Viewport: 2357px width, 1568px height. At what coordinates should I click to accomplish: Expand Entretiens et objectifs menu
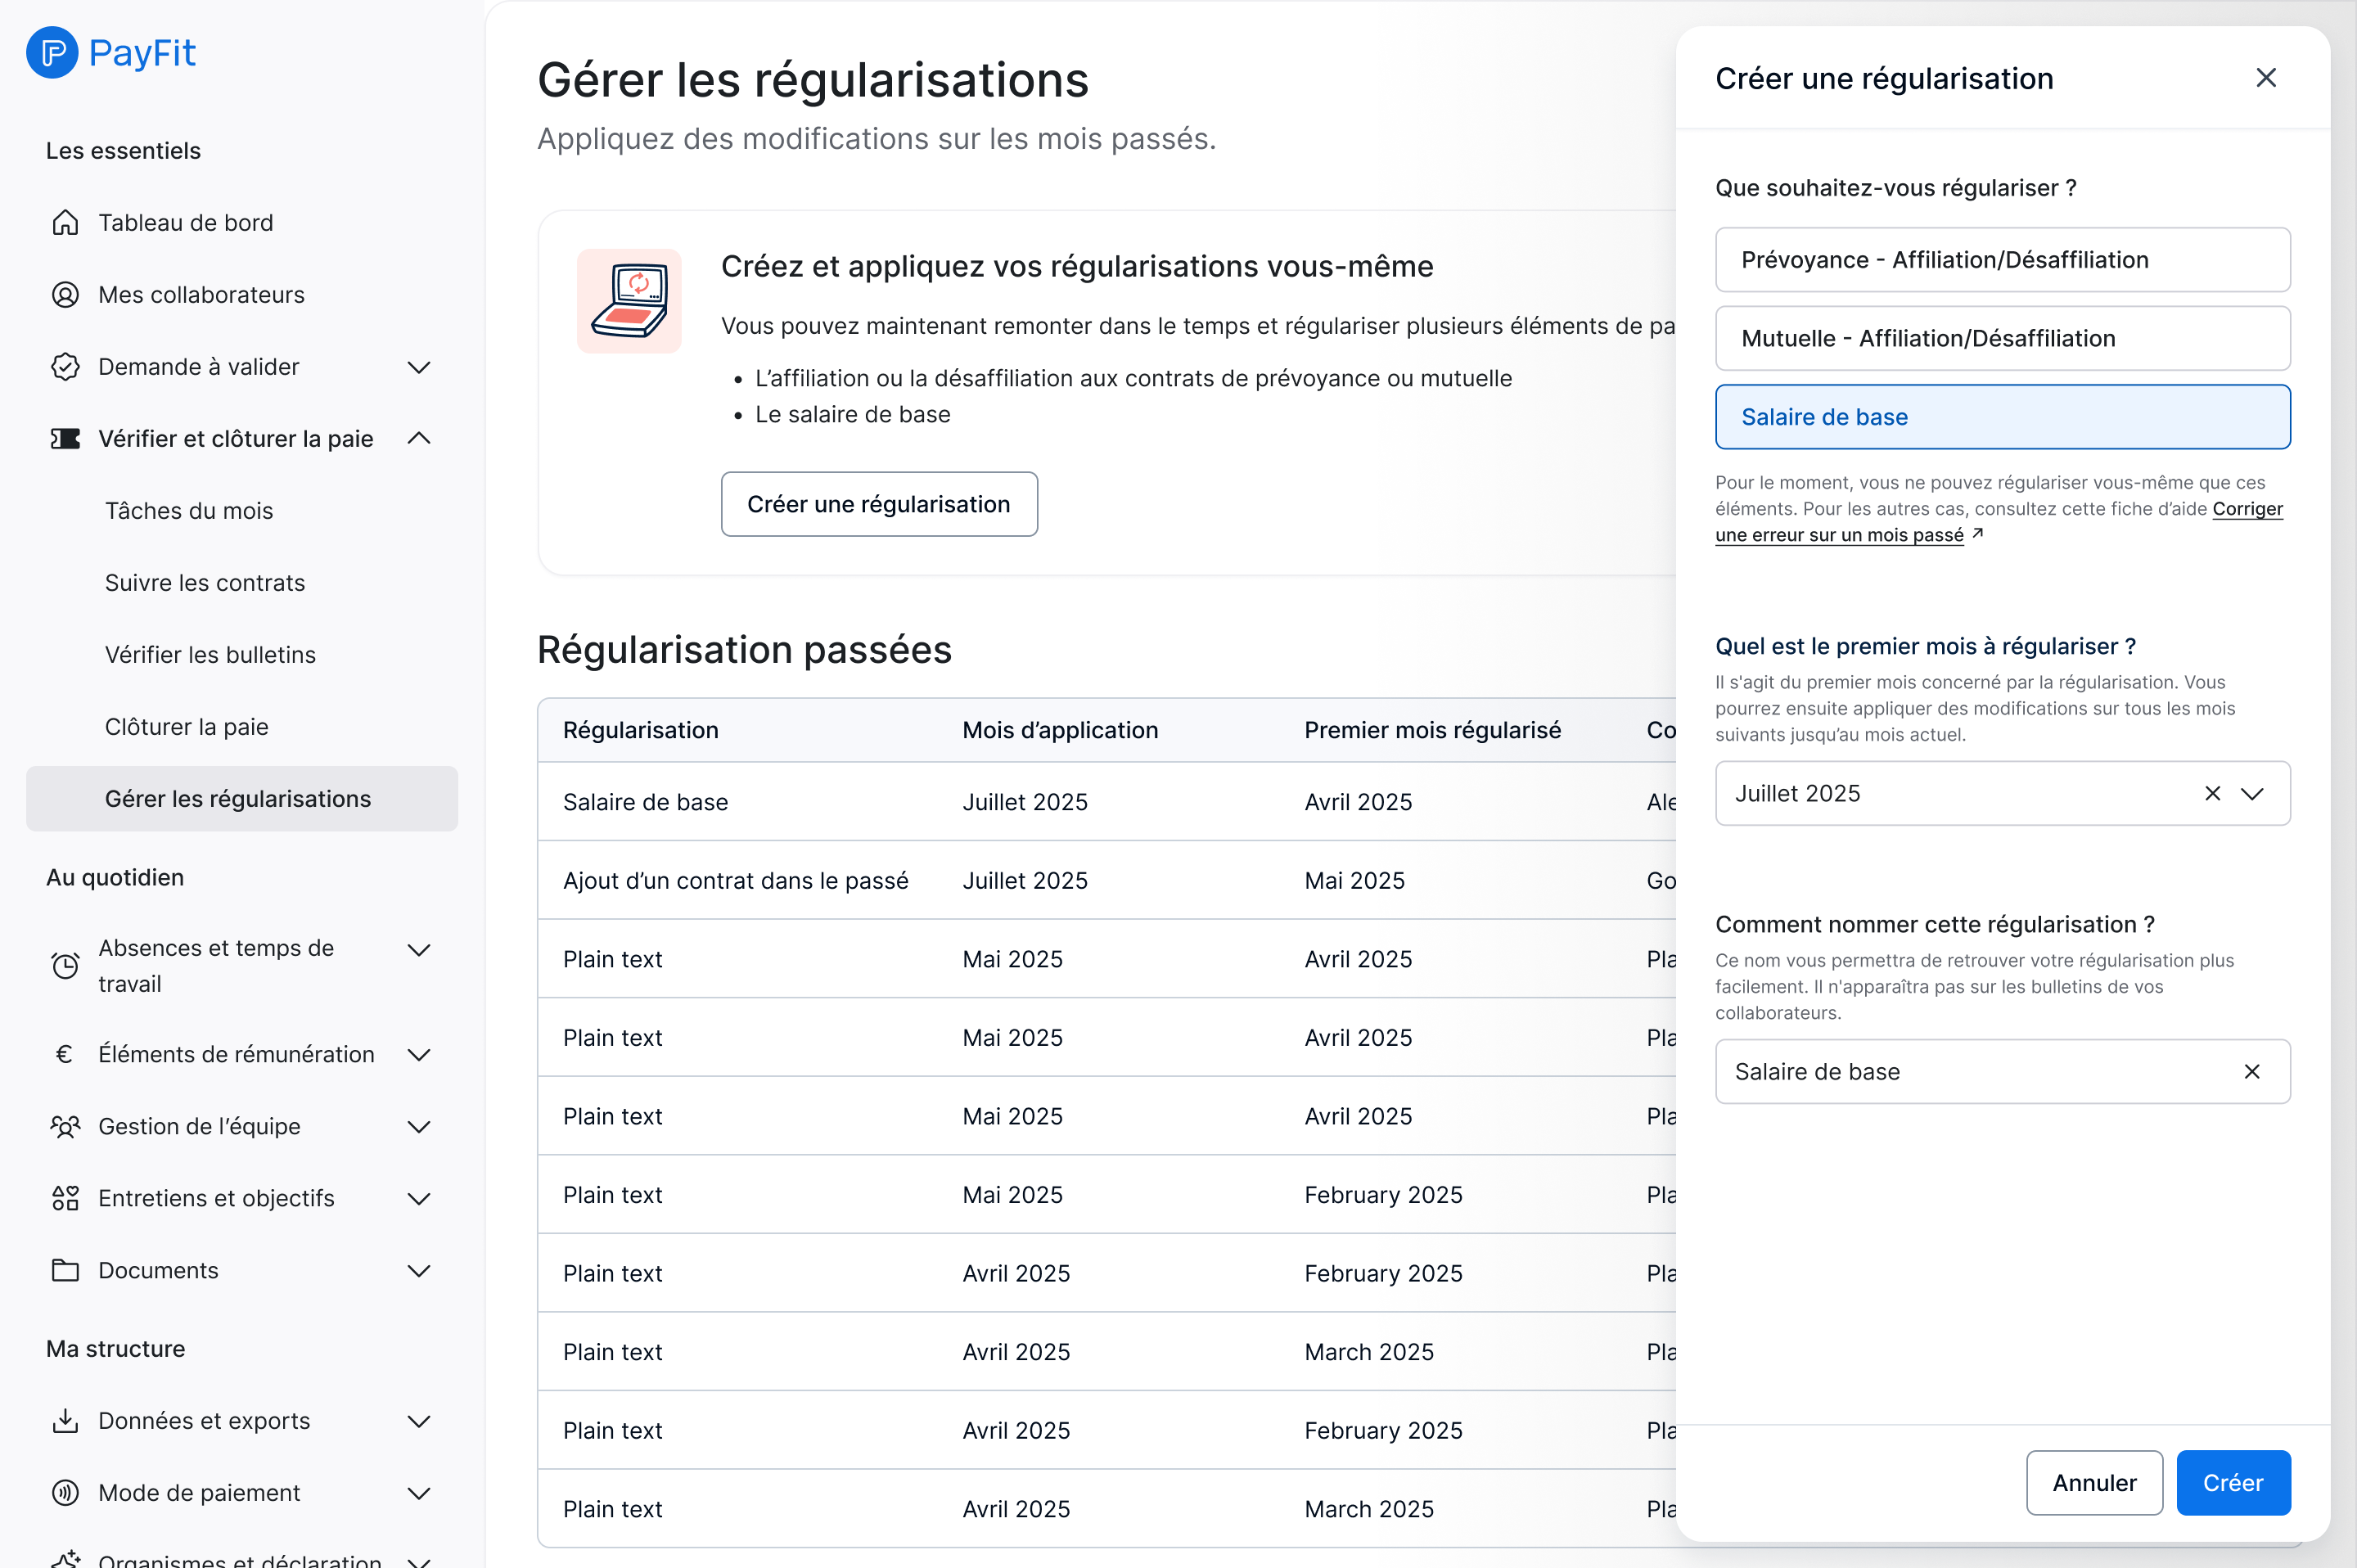419,1198
